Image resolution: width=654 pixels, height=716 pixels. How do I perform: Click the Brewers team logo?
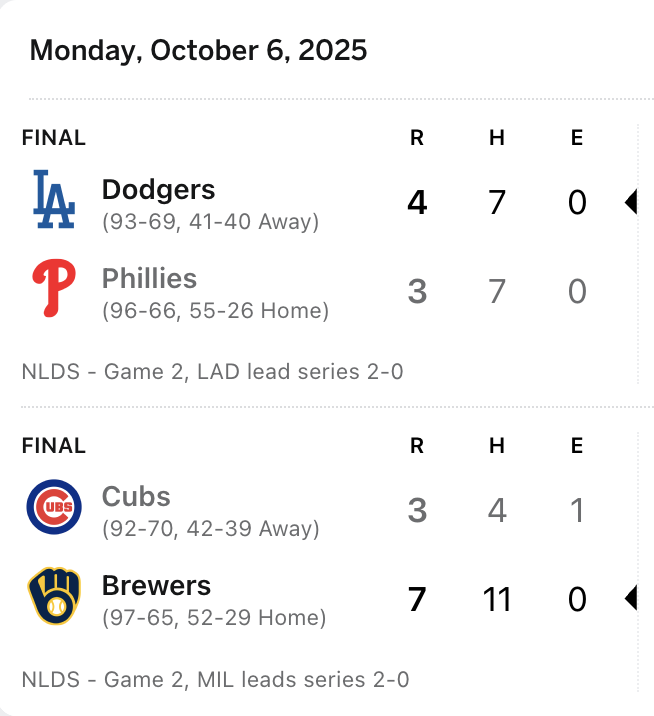53,596
